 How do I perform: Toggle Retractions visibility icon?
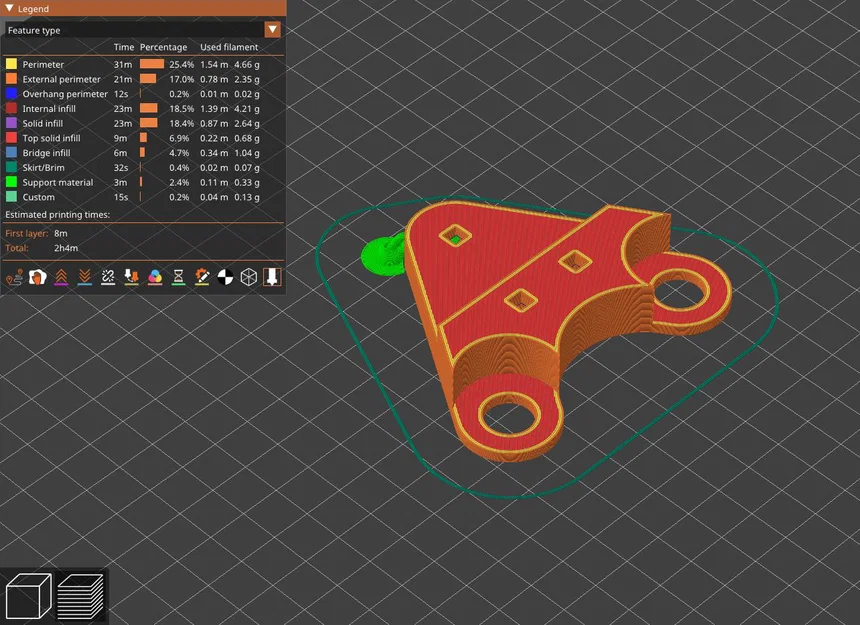click(x=61, y=277)
